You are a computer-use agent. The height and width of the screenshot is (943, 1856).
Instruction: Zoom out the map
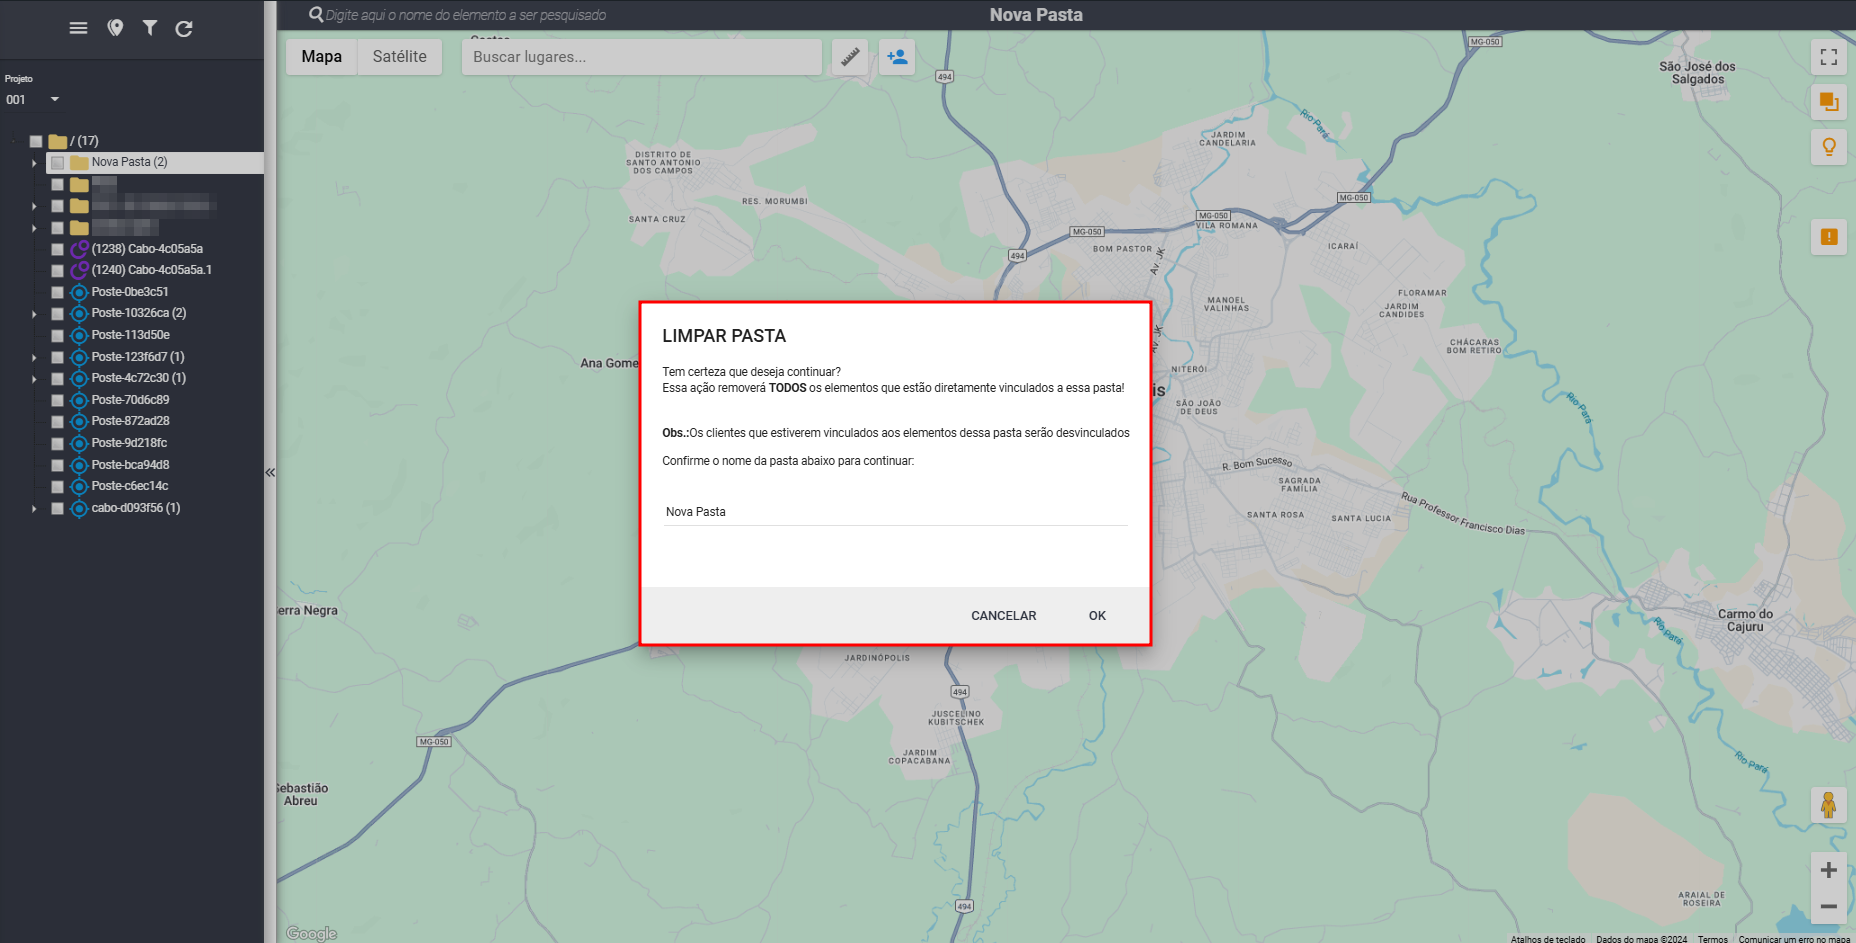(x=1828, y=907)
